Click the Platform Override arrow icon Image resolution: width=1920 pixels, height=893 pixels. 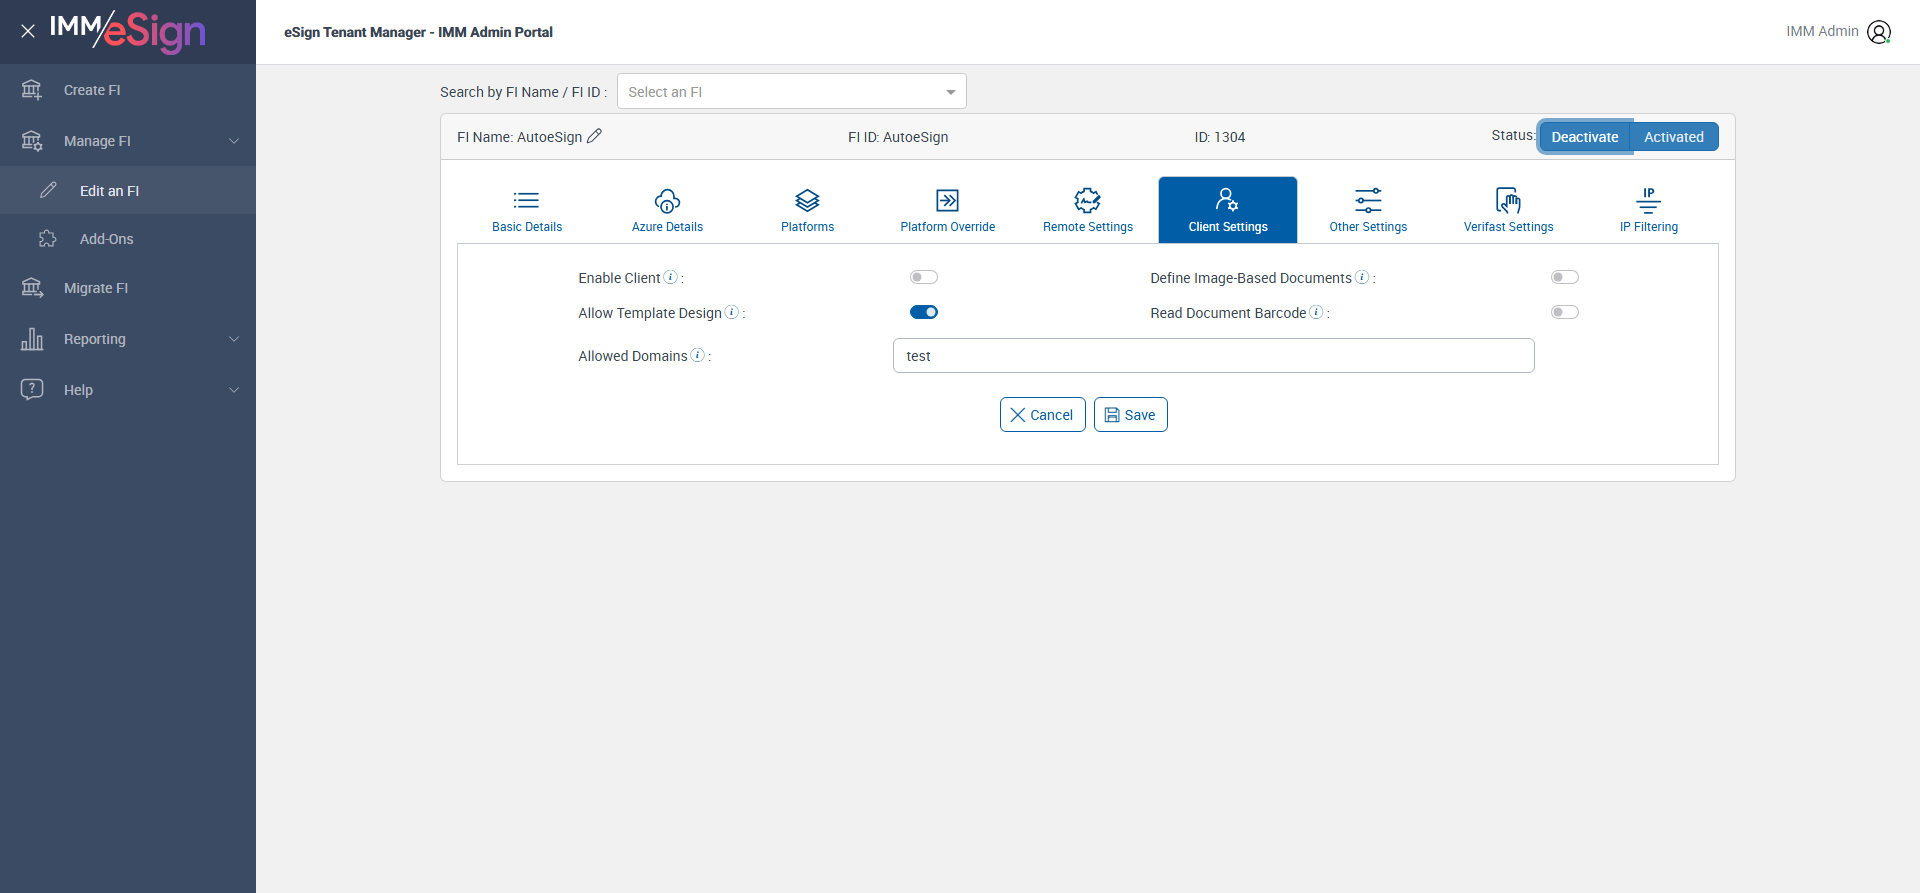tap(947, 201)
